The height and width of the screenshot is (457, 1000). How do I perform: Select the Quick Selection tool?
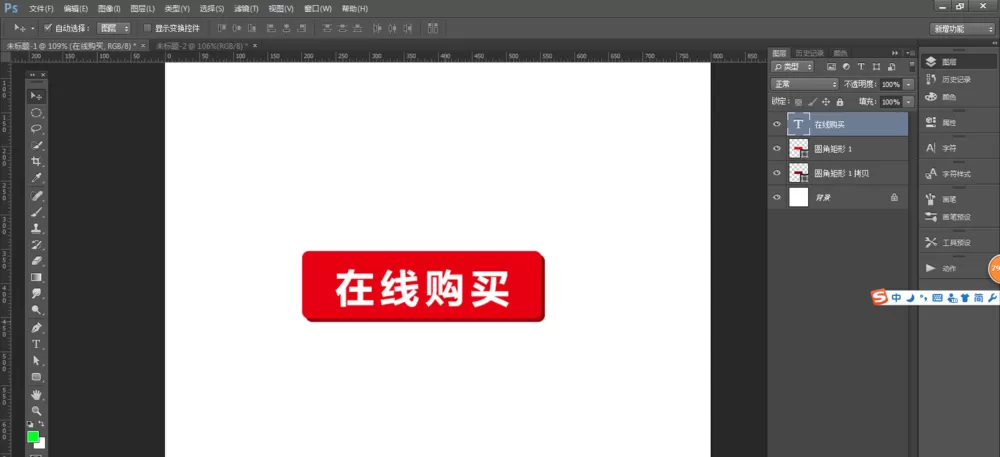tap(36, 145)
